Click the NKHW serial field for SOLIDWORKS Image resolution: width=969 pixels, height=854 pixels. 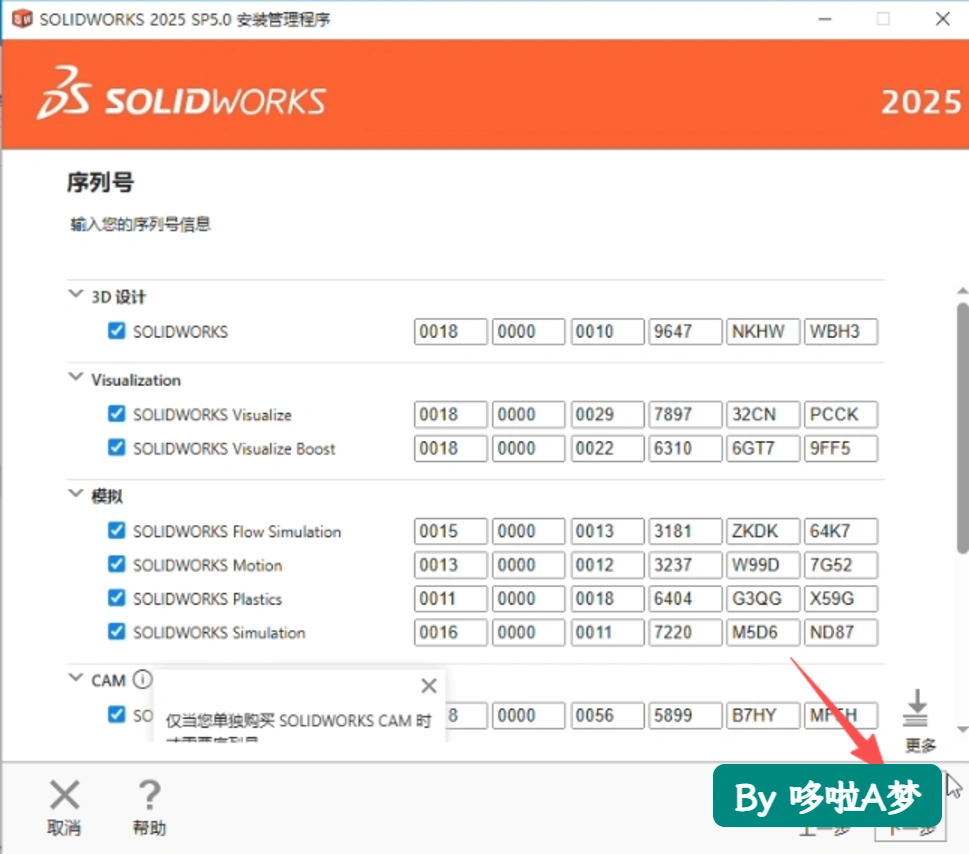[763, 331]
